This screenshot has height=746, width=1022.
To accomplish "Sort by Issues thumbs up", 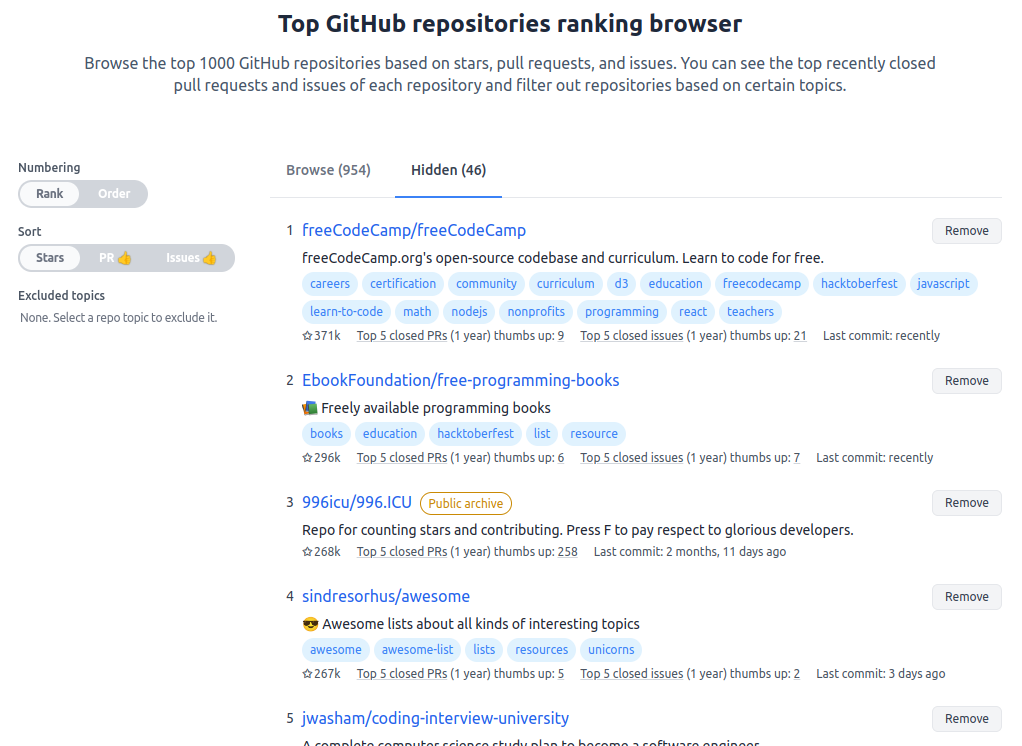I will [191, 258].
